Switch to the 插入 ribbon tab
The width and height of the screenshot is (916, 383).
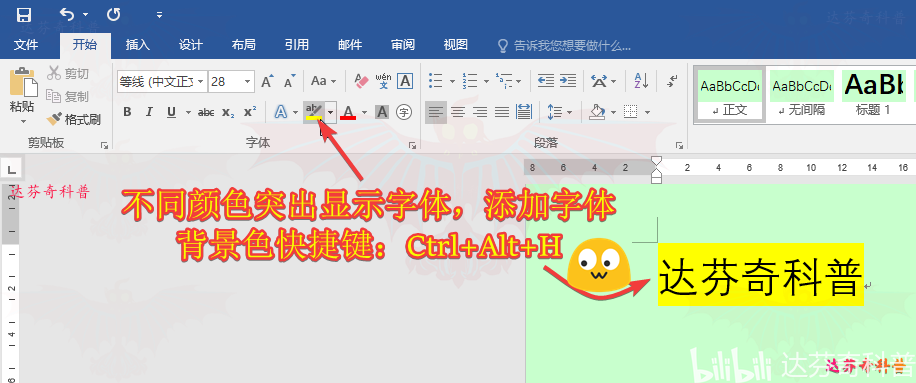(x=138, y=45)
